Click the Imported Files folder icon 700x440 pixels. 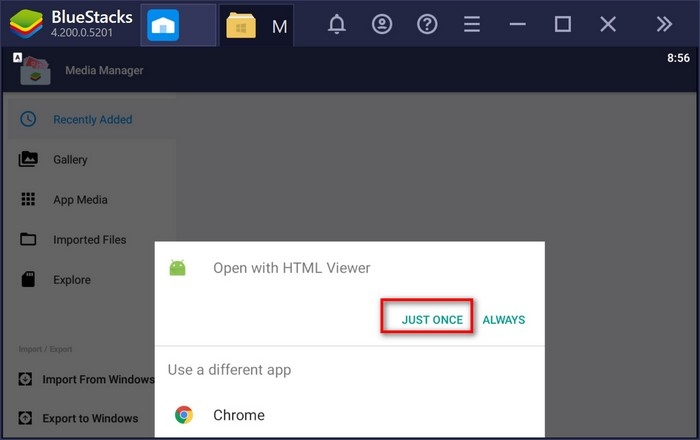tap(28, 239)
